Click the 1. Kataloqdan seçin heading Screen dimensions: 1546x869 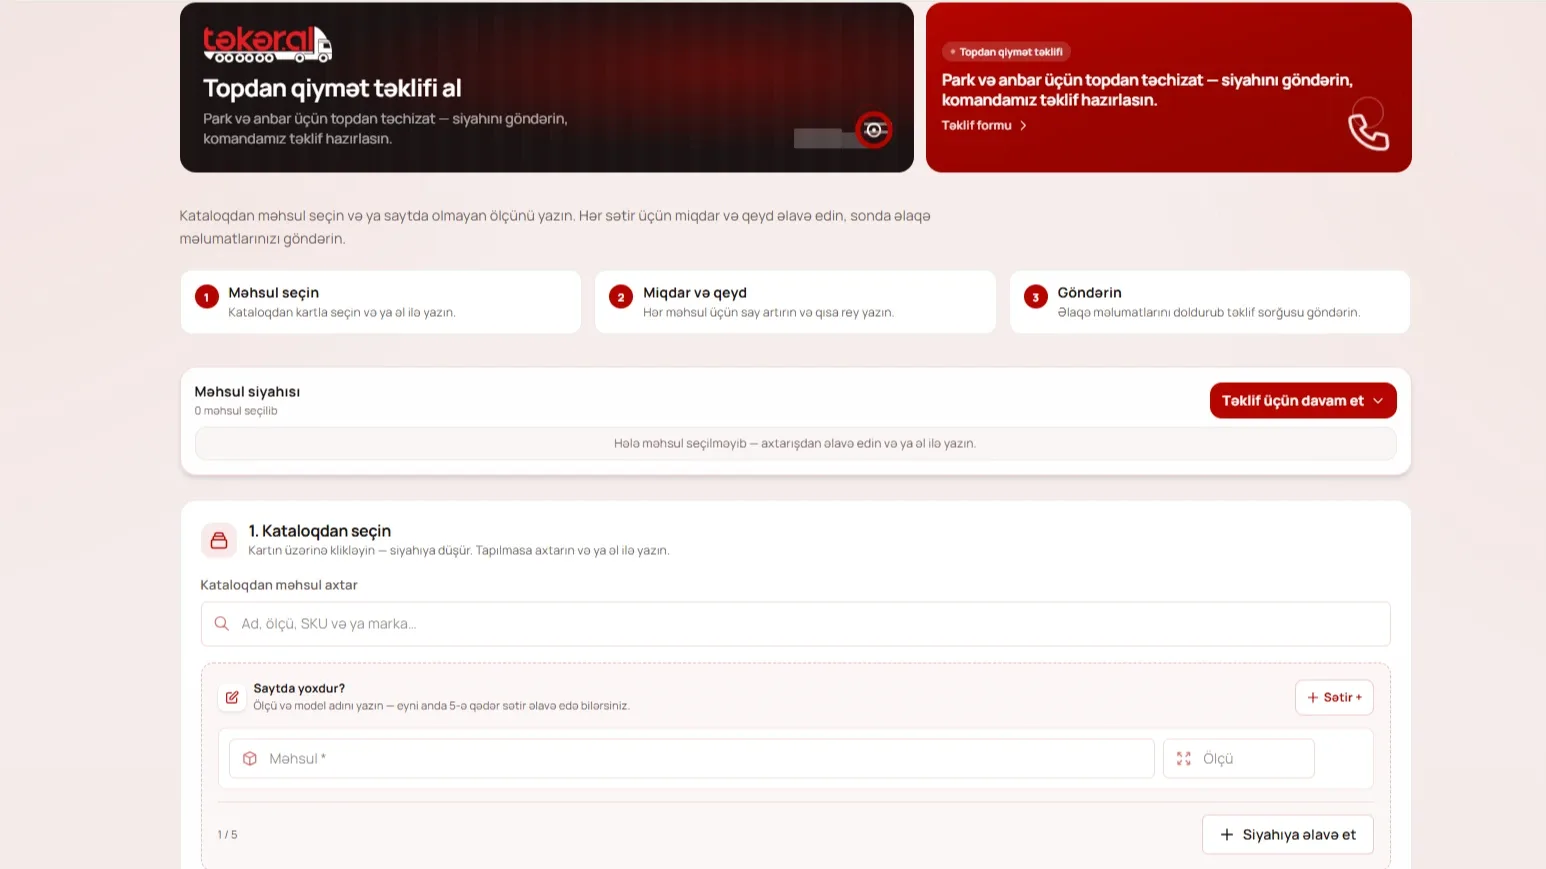pyautogui.click(x=320, y=531)
